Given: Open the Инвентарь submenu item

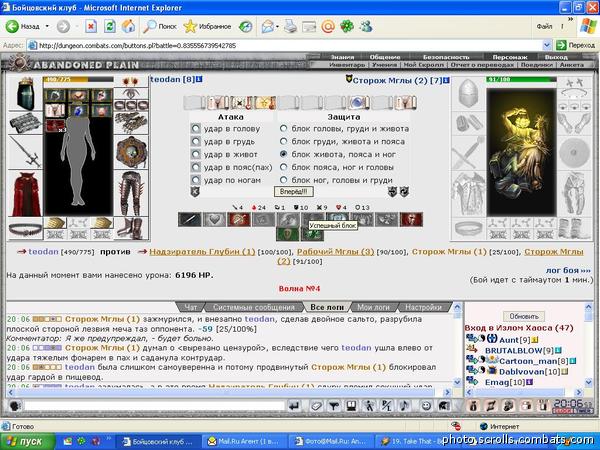Looking at the screenshot, I should tap(347, 65).
